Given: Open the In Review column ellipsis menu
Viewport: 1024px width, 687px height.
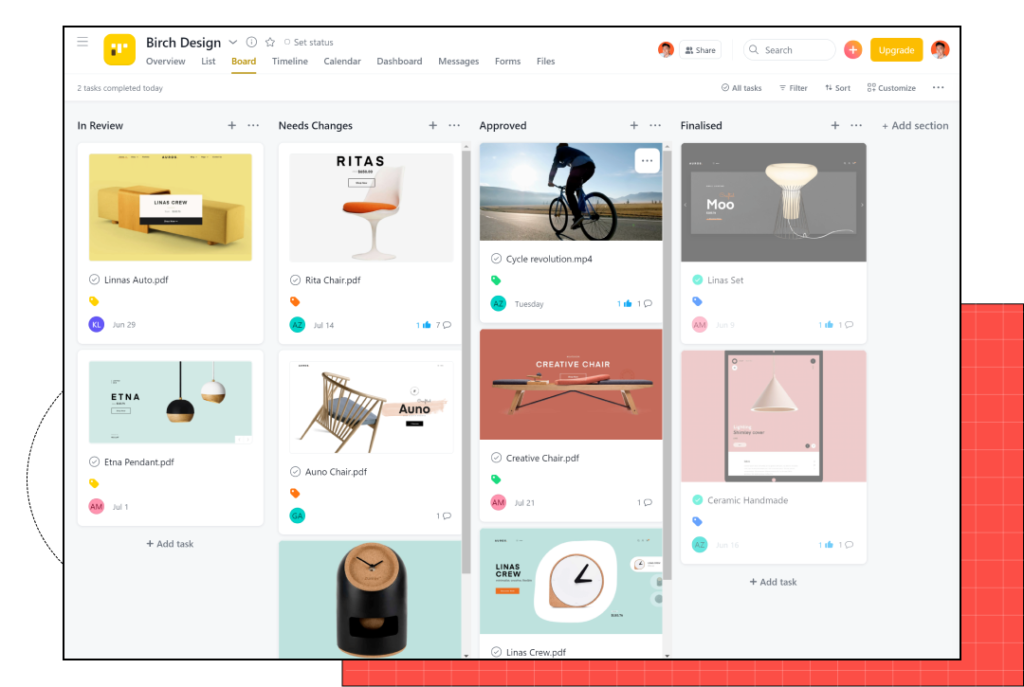Looking at the screenshot, I should pos(253,125).
